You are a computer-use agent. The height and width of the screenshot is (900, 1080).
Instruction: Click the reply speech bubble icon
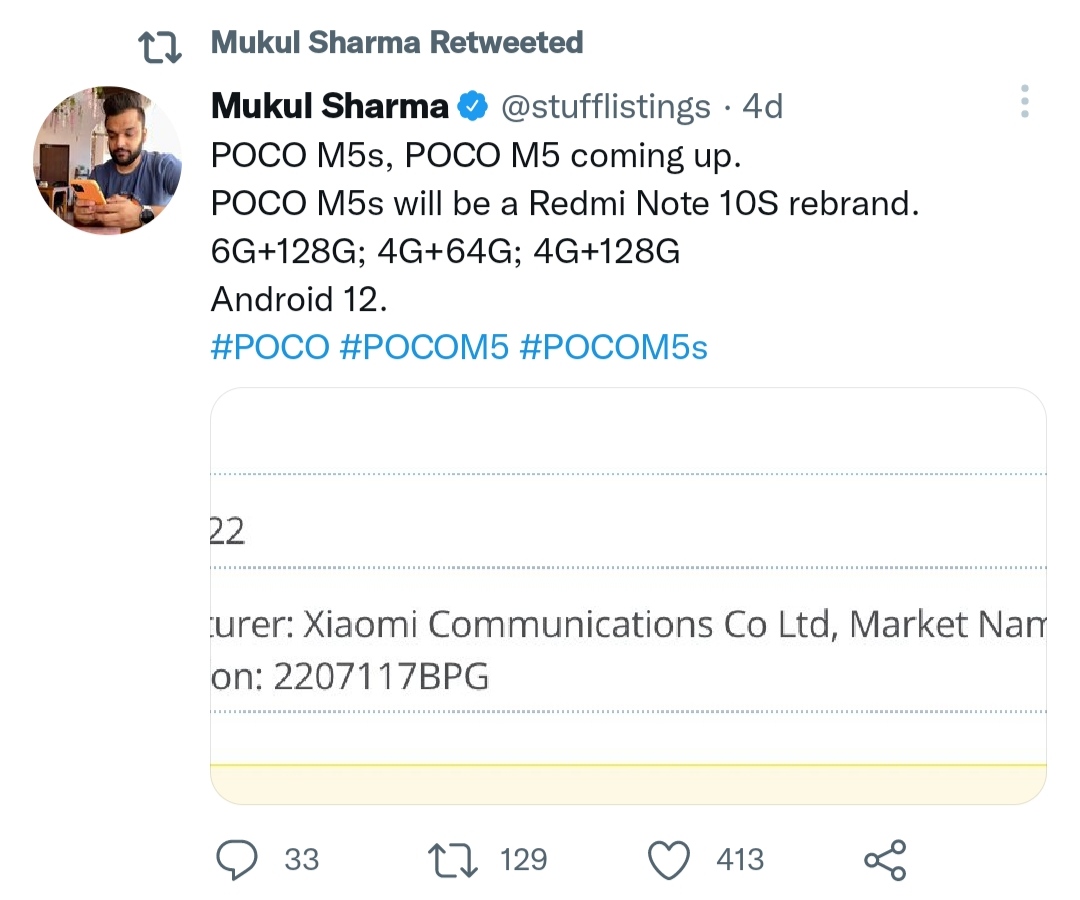point(237,859)
